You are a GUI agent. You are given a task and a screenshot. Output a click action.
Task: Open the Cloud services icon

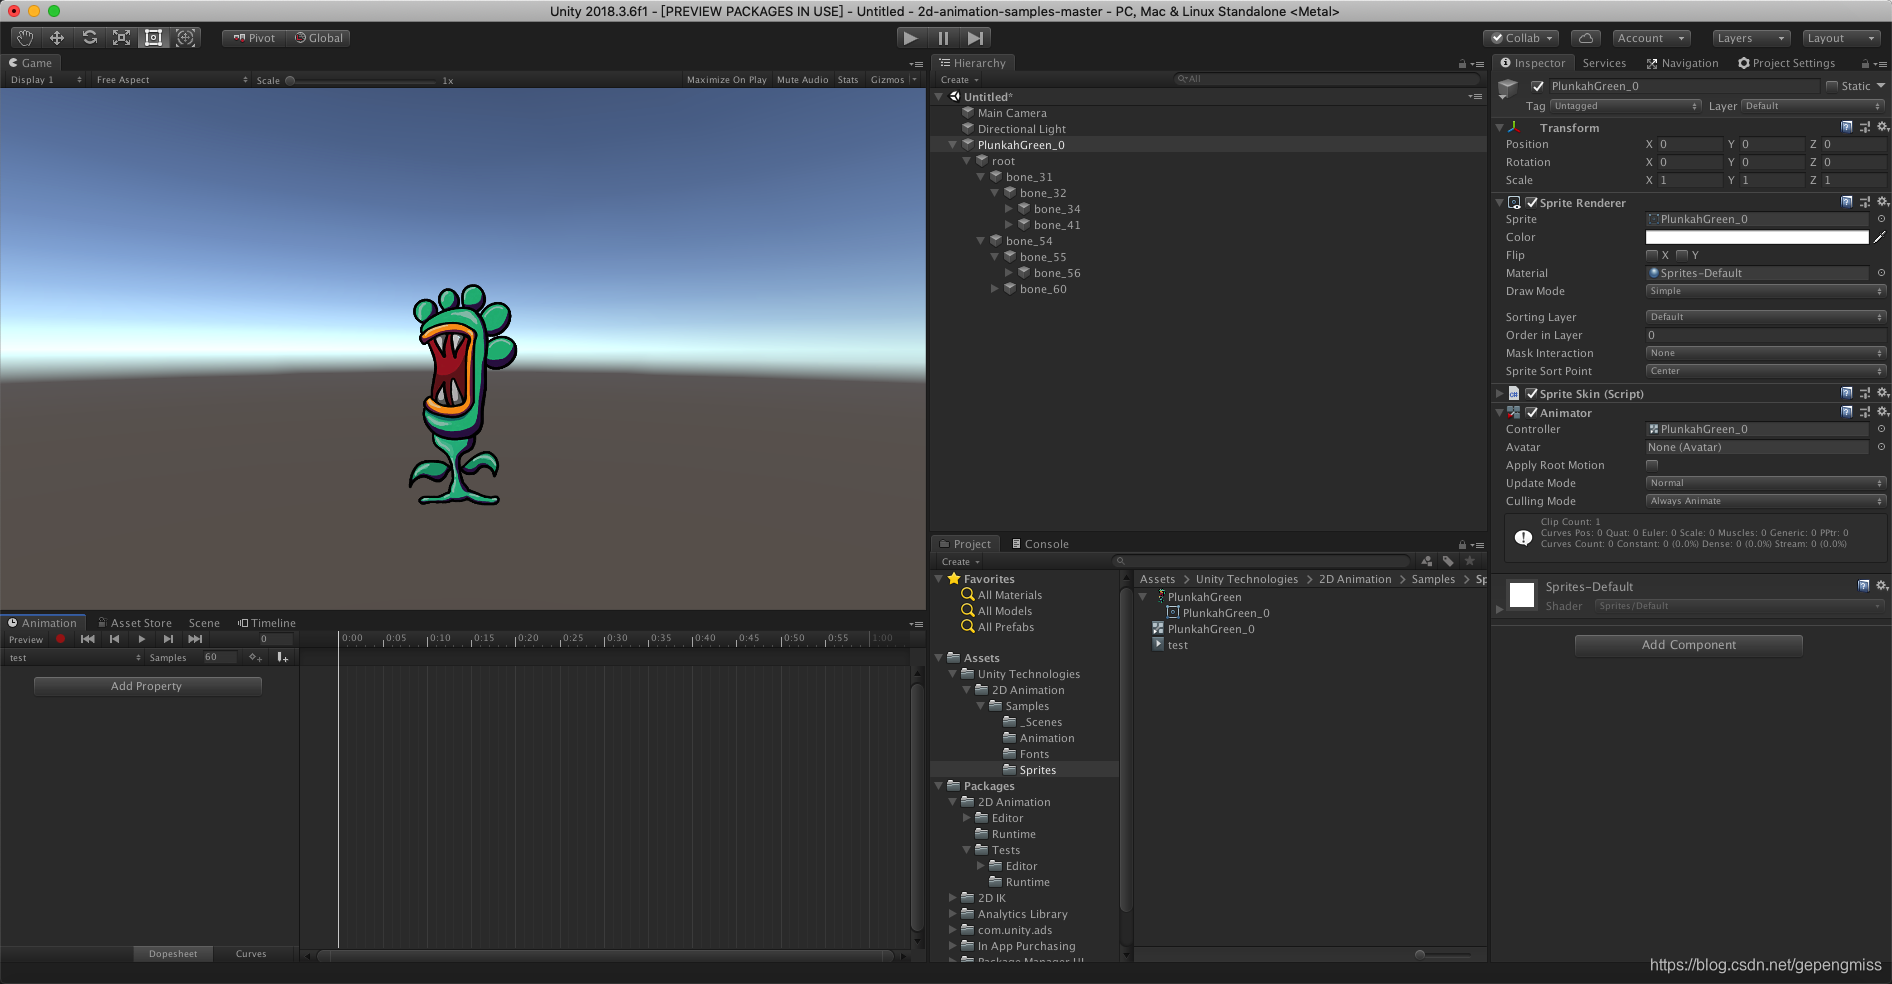[x=1585, y=38]
